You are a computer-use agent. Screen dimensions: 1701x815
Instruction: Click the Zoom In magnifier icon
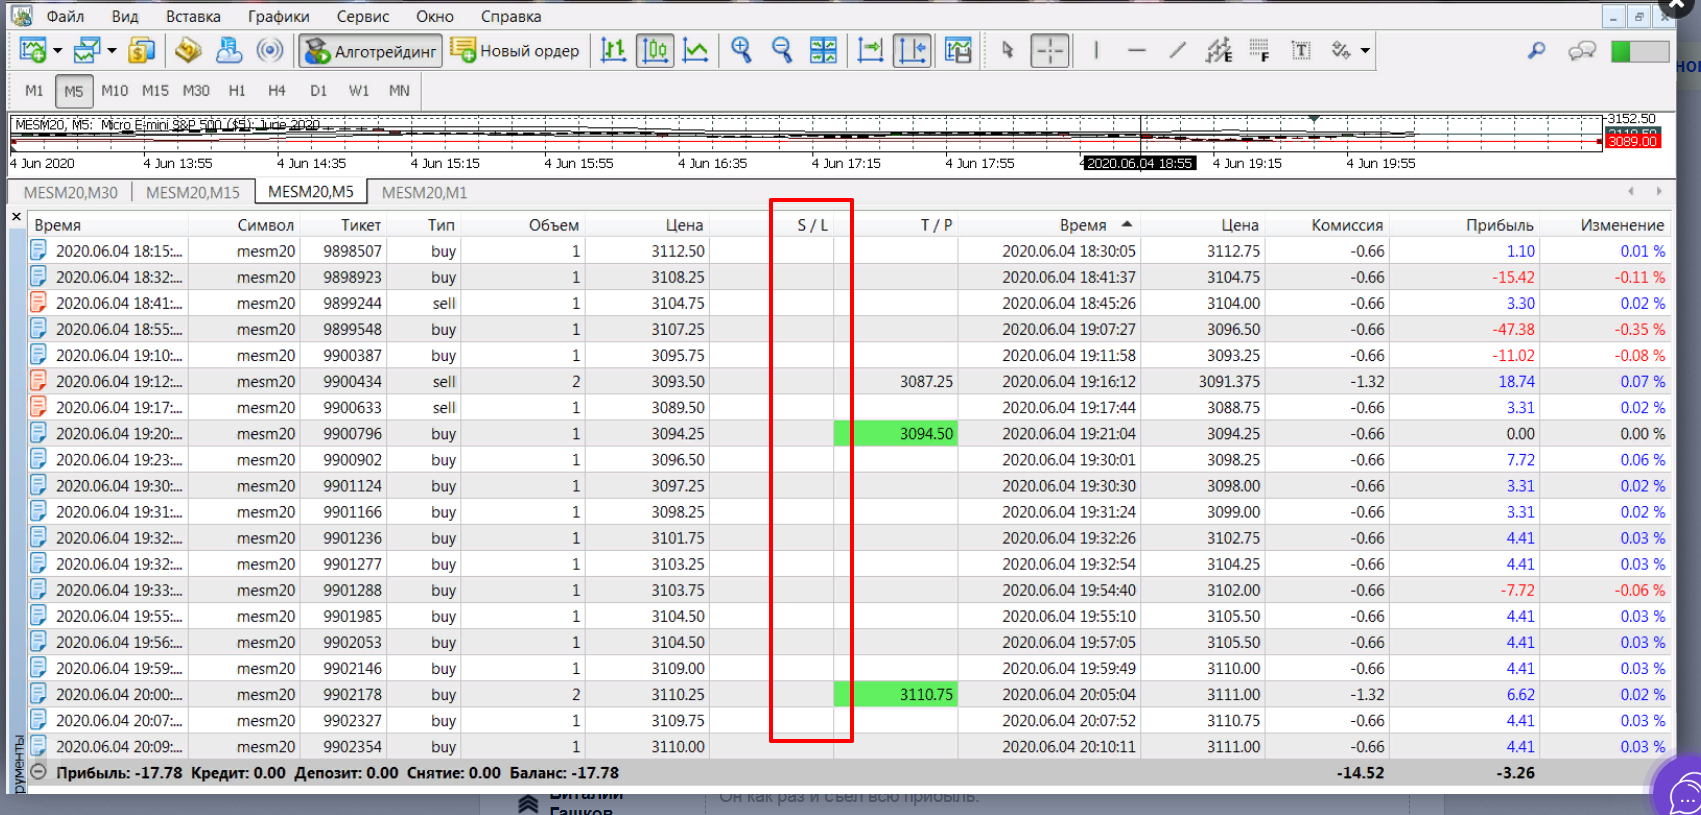[741, 50]
